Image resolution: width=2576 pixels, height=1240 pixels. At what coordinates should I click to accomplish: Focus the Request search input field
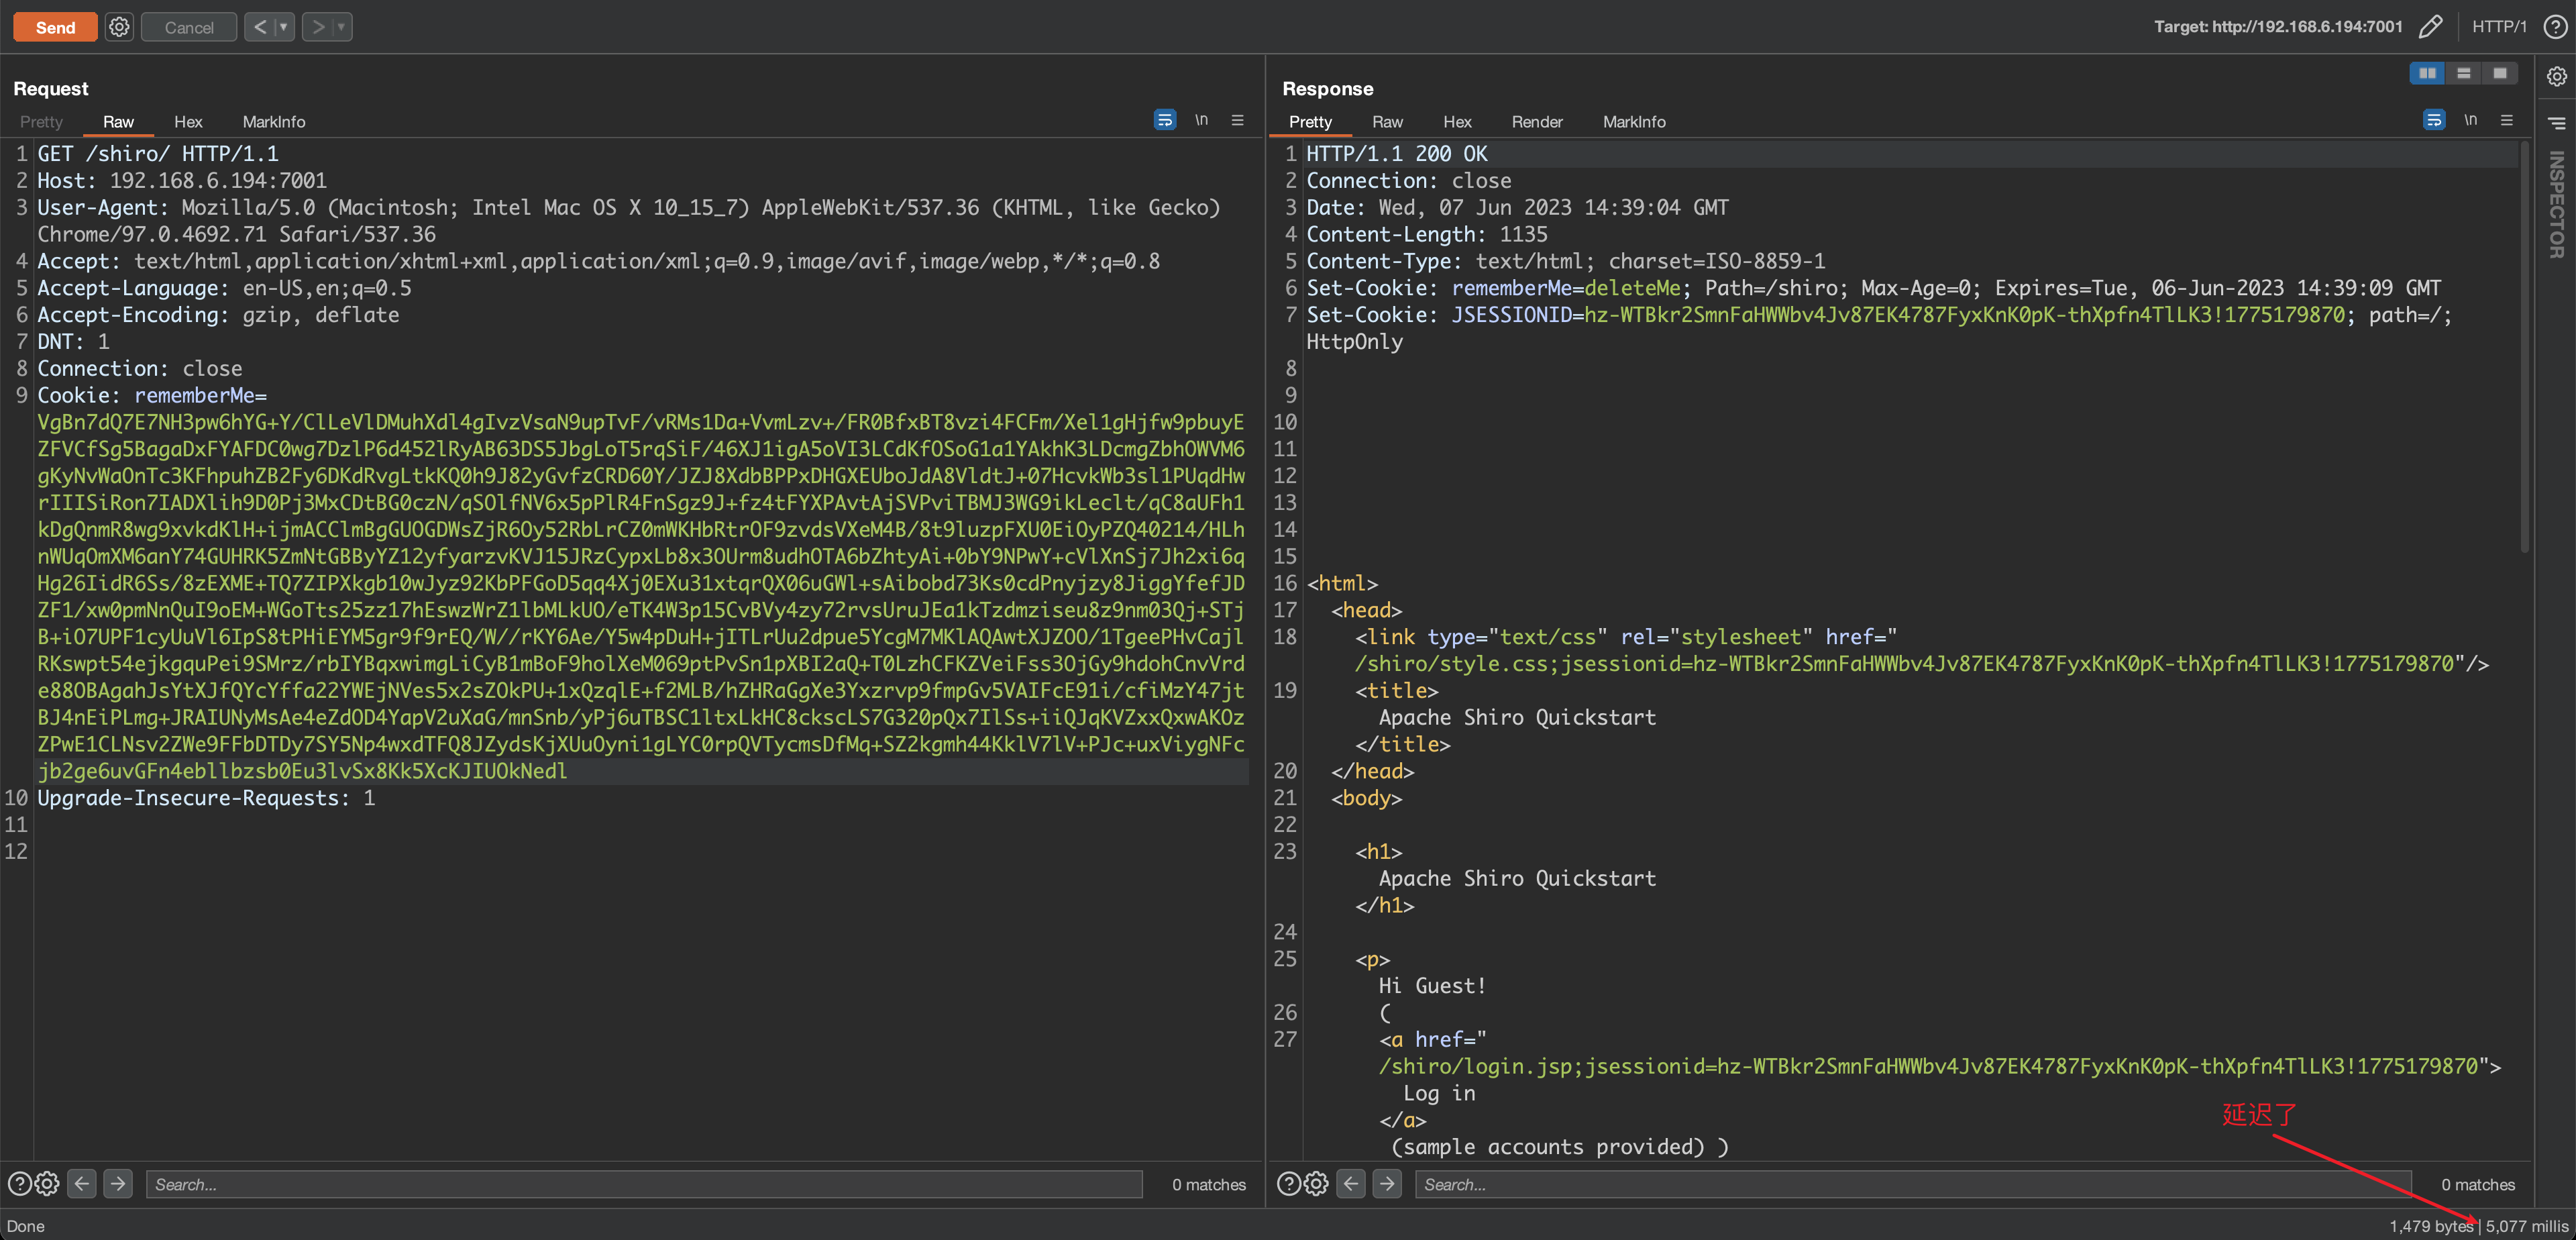point(643,1184)
